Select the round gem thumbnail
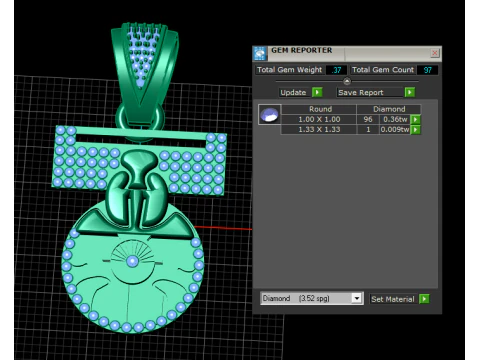The width and height of the screenshot is (480, 360). pos(269,115)
